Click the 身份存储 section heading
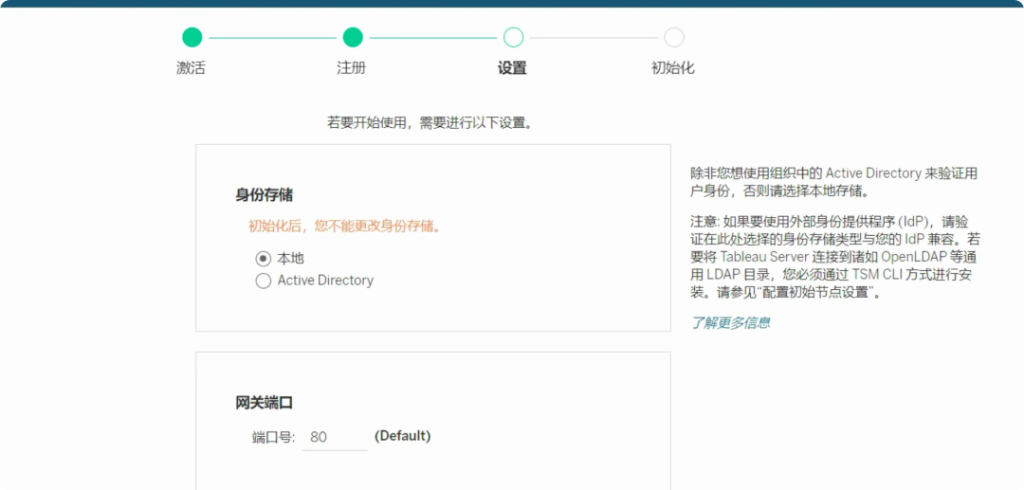 coord(264,195)
